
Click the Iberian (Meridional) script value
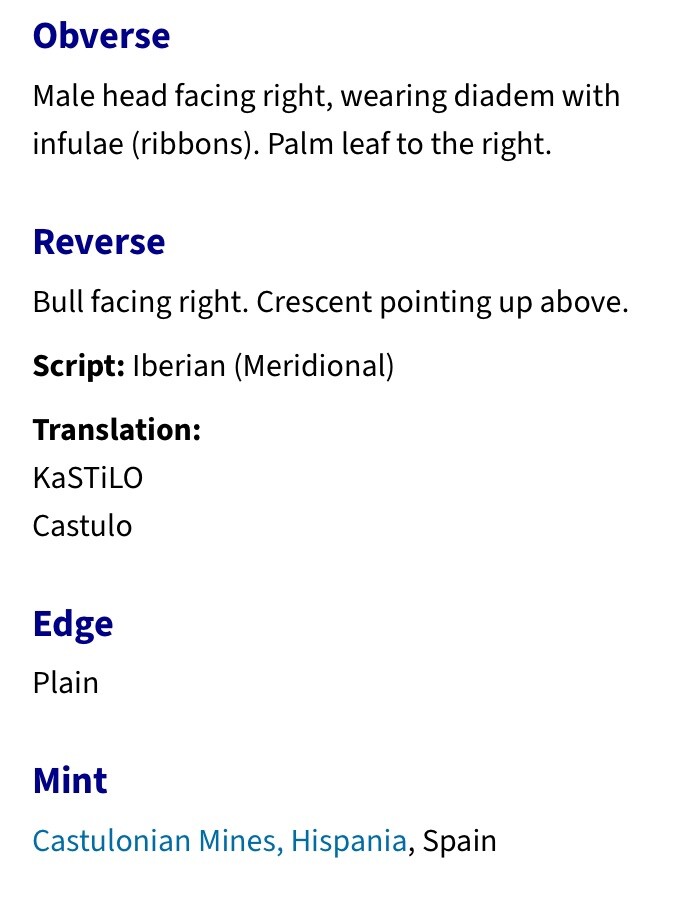[263, 366]
